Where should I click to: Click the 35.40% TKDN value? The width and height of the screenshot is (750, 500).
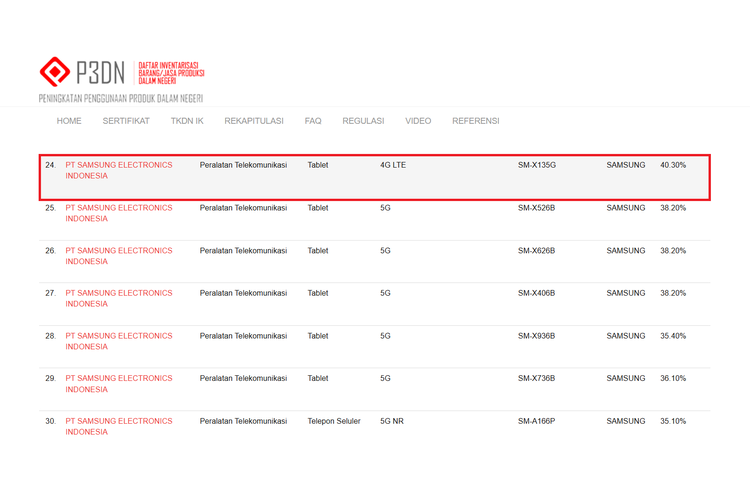point(673,336)
